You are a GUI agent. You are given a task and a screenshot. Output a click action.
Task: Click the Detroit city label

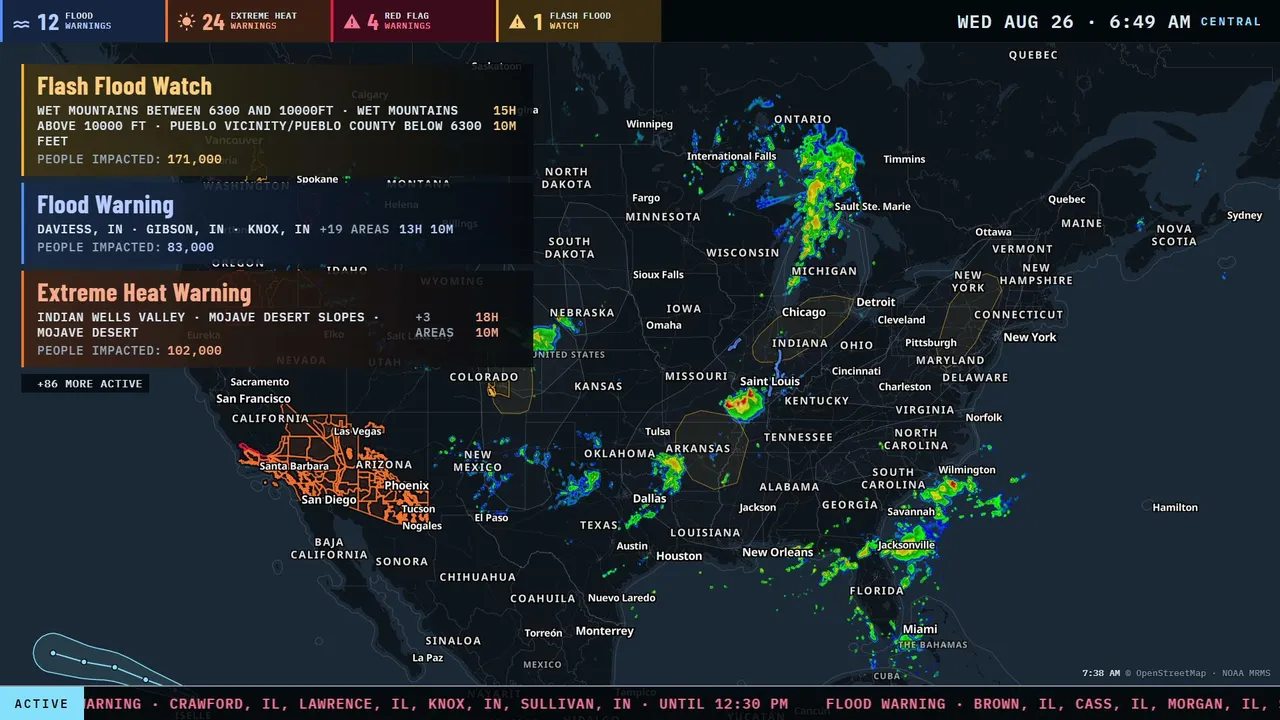tap(876, 302)
